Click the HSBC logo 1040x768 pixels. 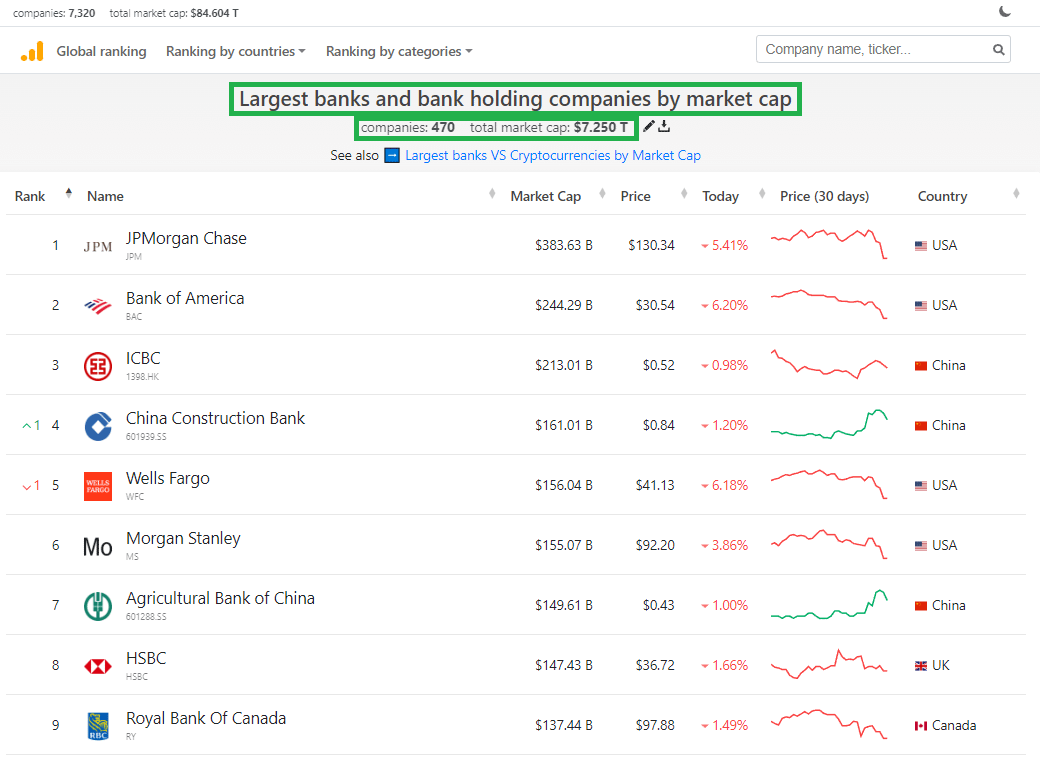(98, 666)
